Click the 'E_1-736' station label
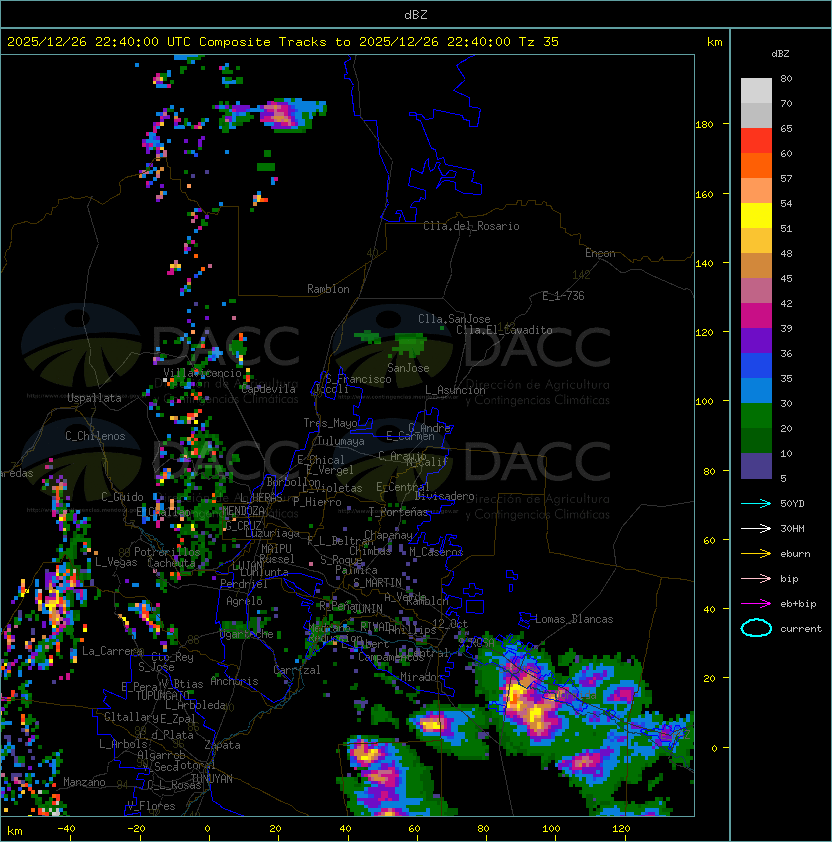The width and height of the screenshot is (832, 842). 563,296
